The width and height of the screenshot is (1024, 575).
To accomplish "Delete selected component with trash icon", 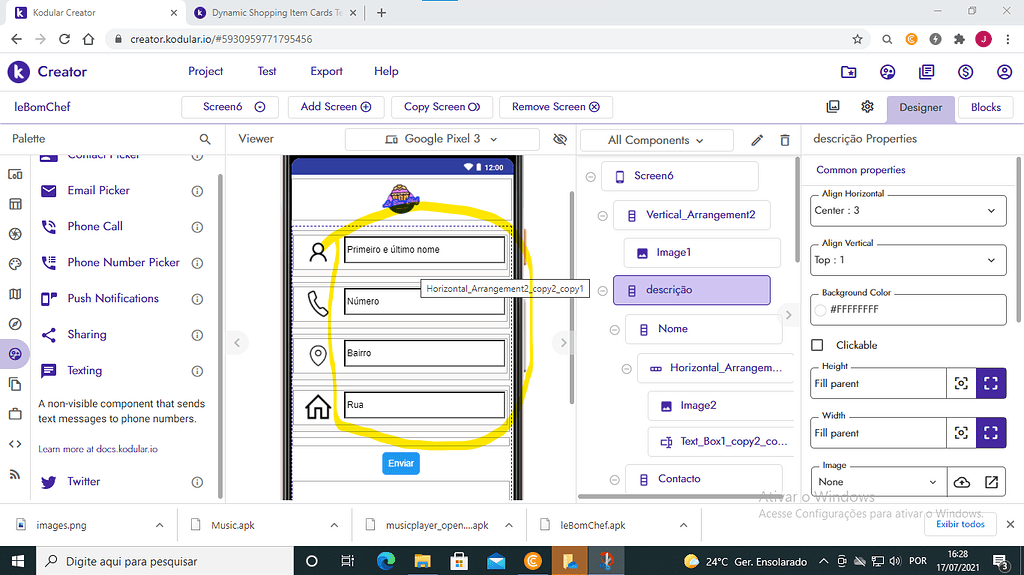I will (785, 140).
